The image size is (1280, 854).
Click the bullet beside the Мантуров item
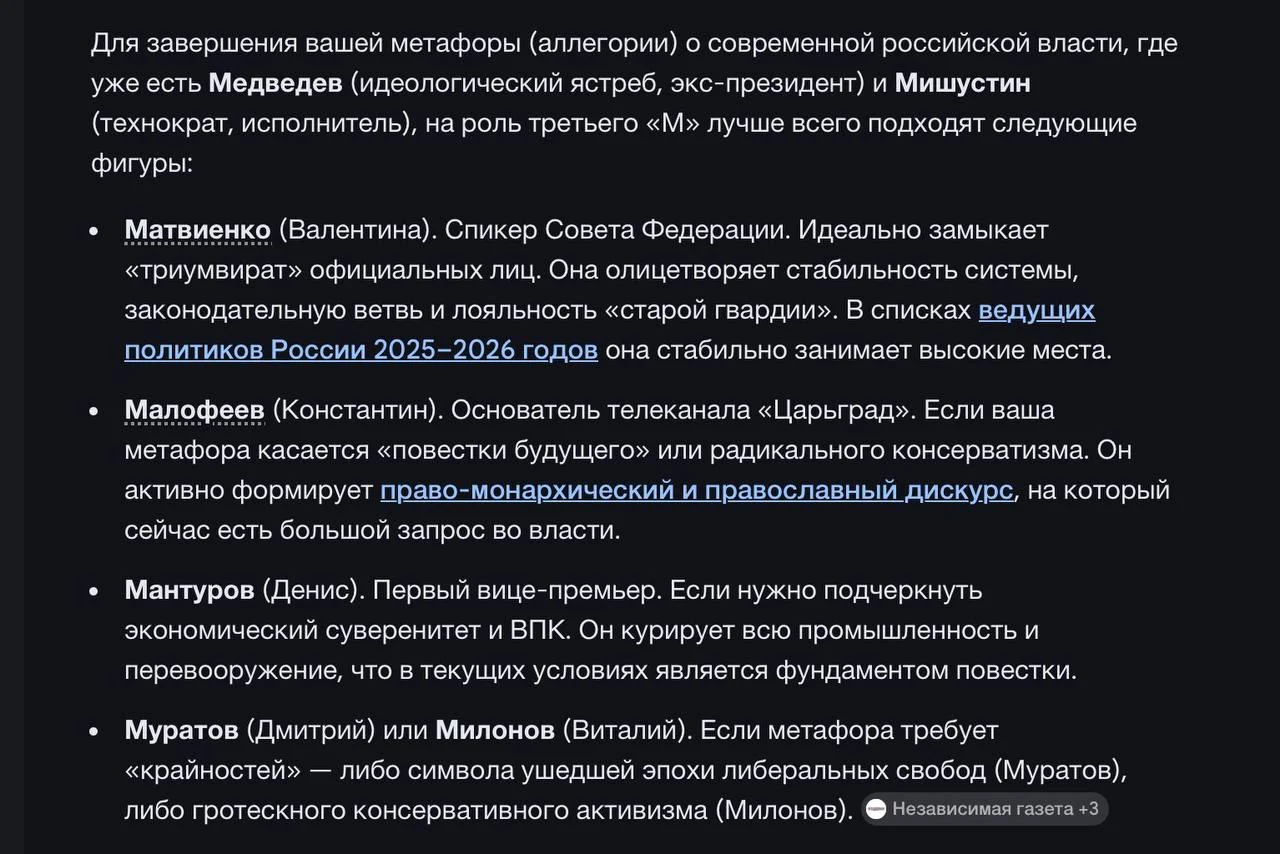(94, 591)
